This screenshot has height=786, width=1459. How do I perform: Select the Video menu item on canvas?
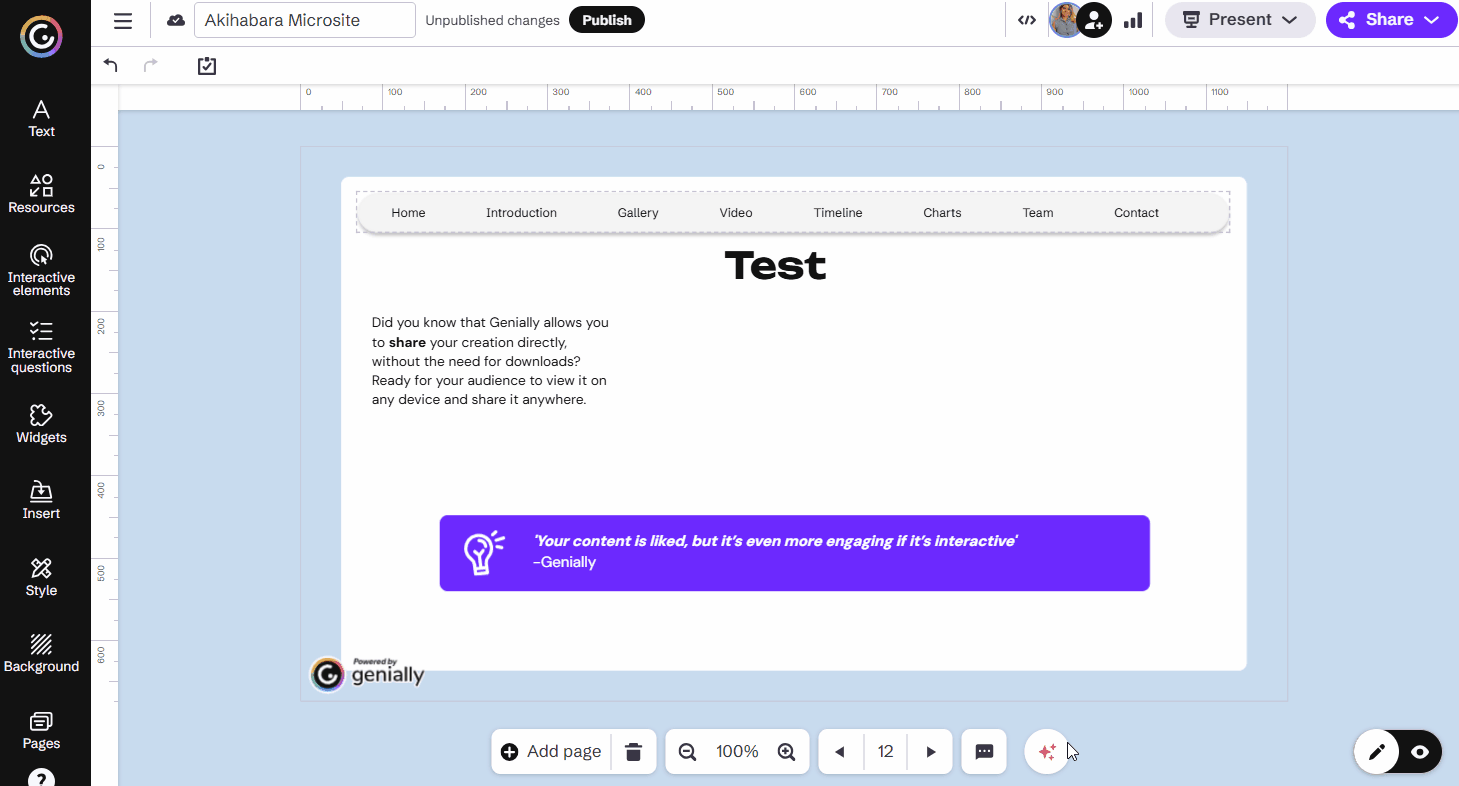click(x=736, y=213)
